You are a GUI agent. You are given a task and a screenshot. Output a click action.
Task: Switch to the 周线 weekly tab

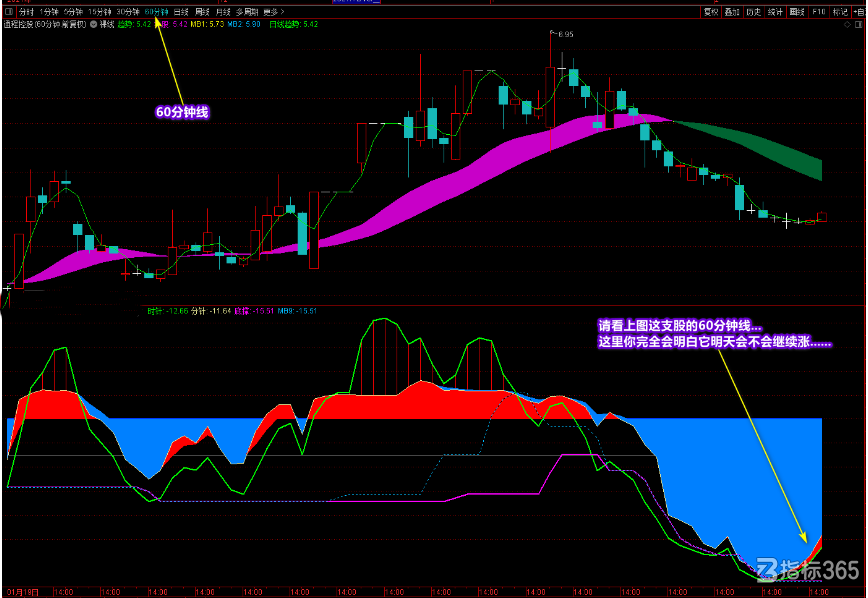click(202, 12)
